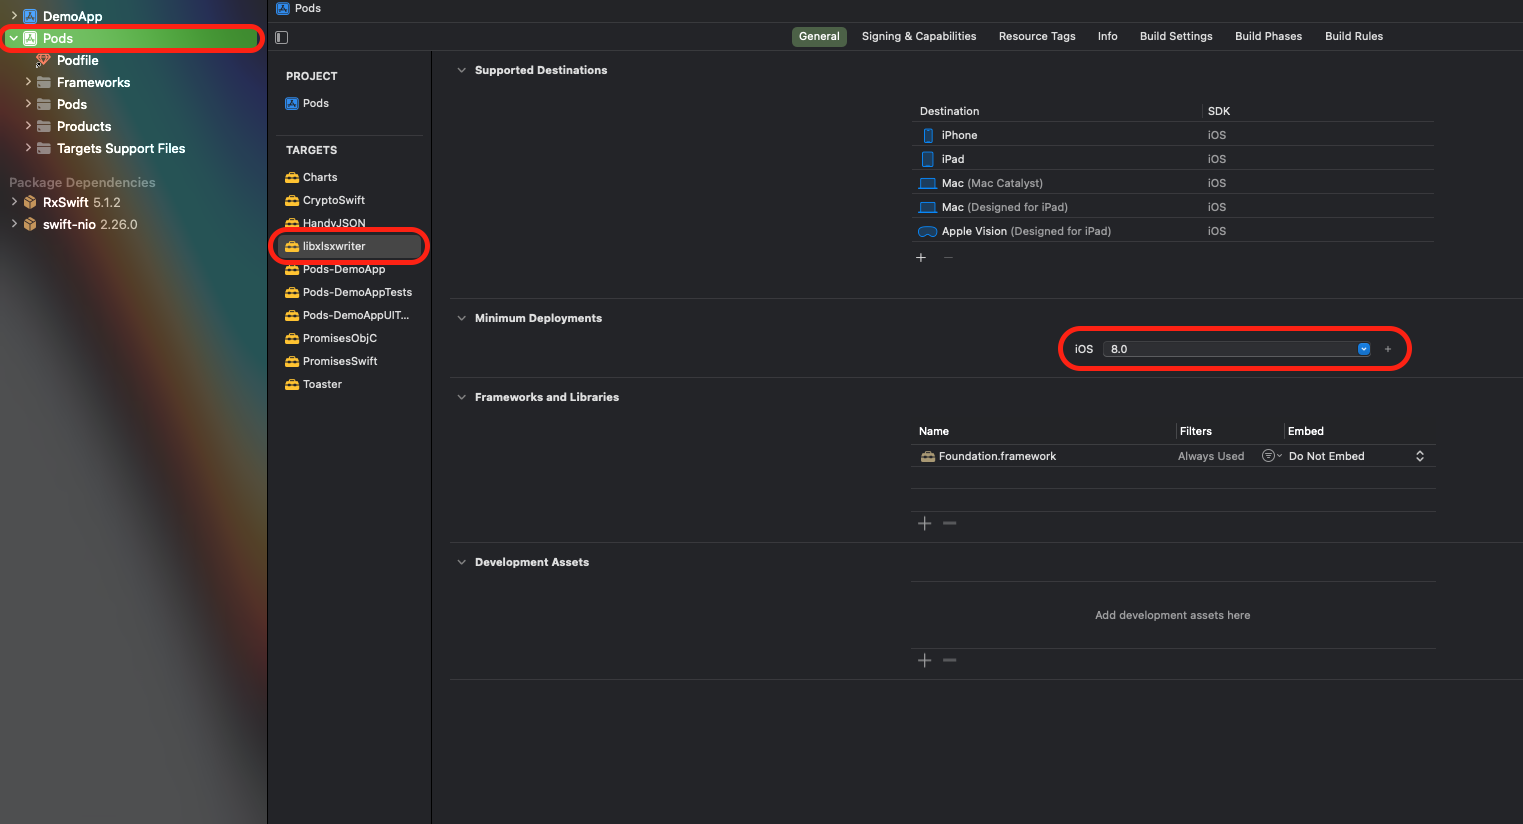
Task: Open the Build Settings tab
Action: pyautogui.click(x=1176, y=36)
